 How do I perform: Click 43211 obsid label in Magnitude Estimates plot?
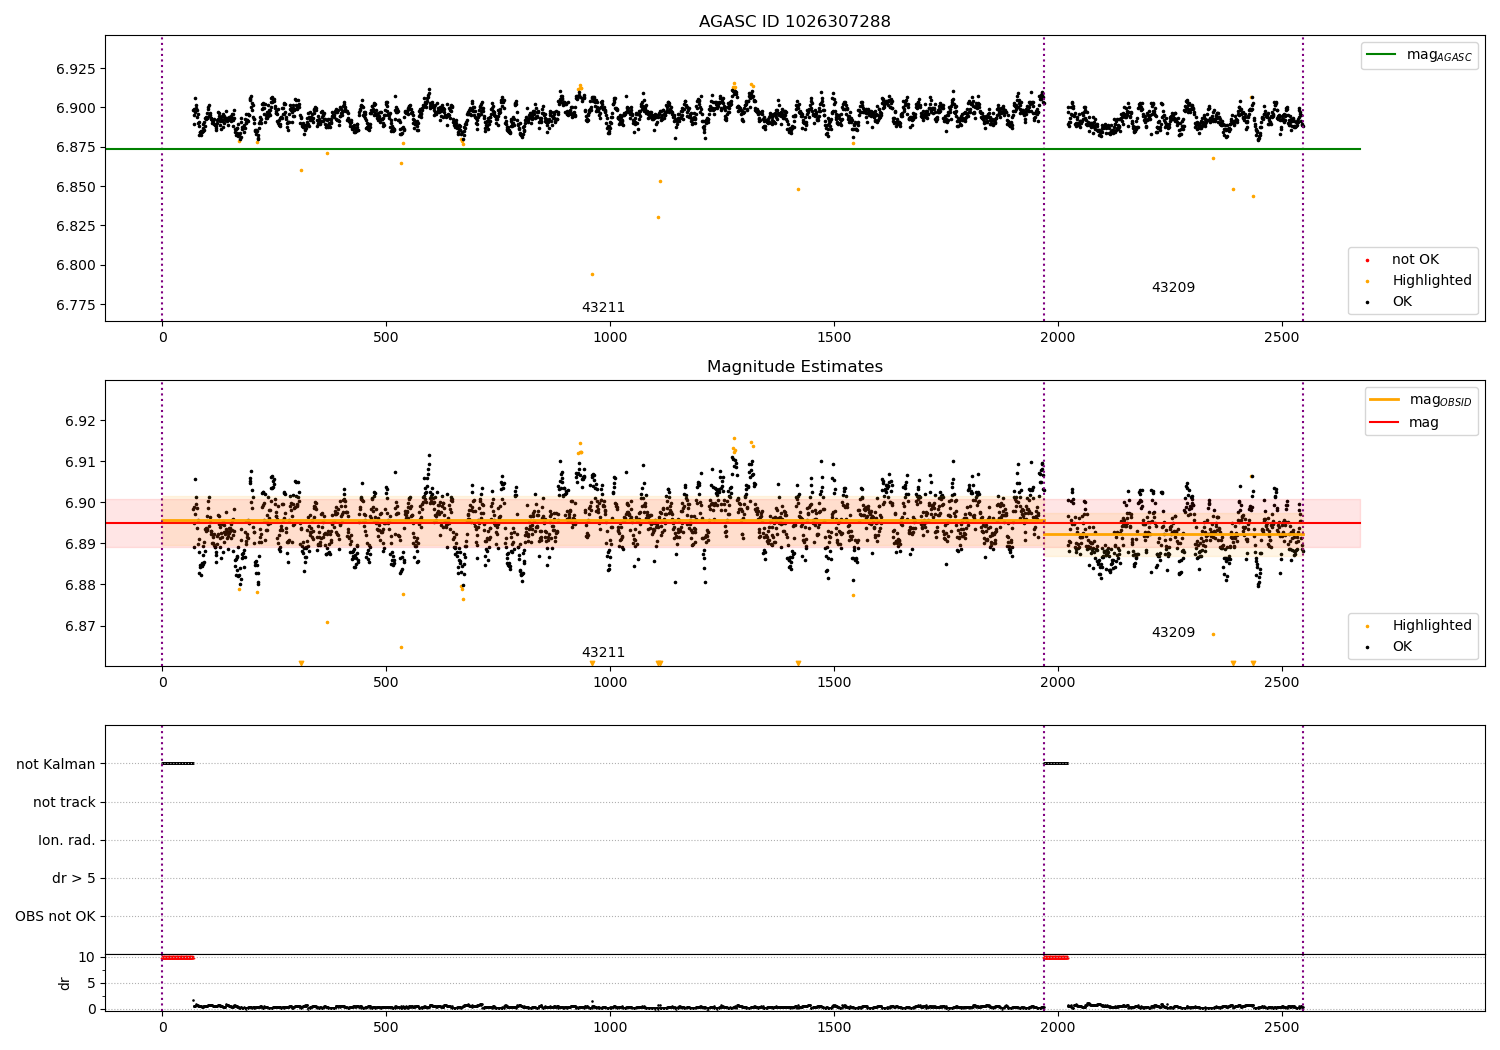point(603,653)
